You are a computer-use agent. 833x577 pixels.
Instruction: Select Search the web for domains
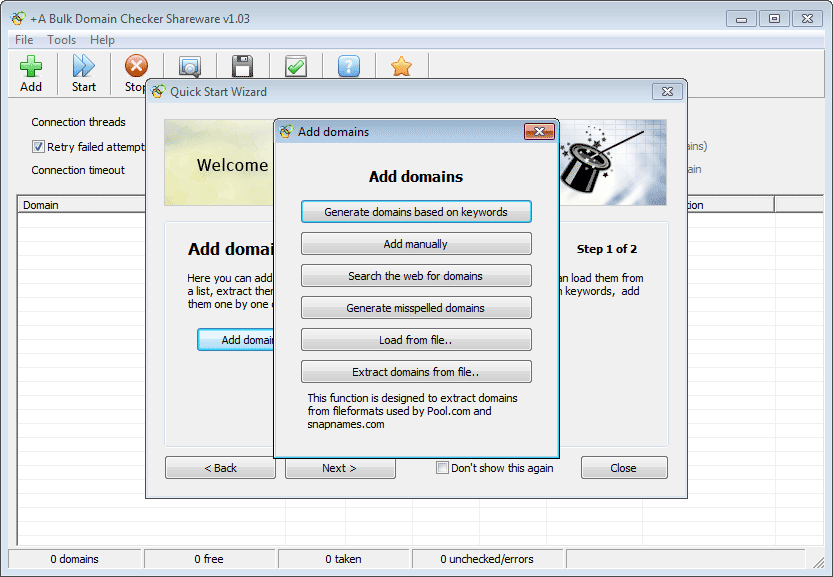416,275
